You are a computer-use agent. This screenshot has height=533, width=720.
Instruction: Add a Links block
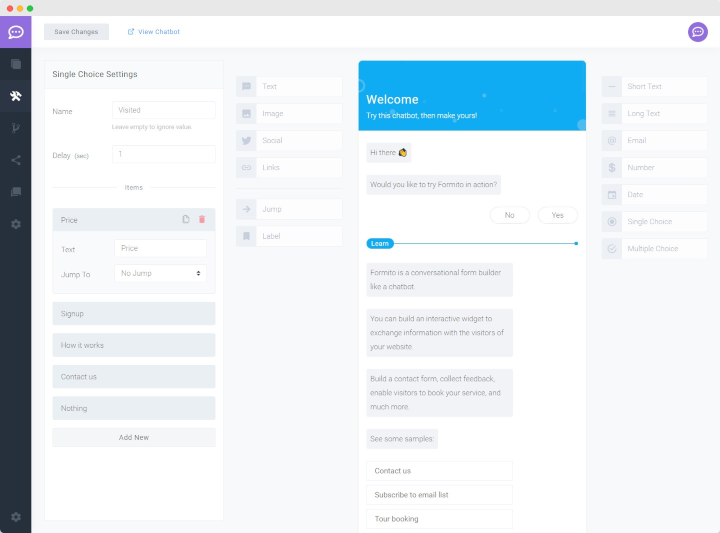pos(289,168)
